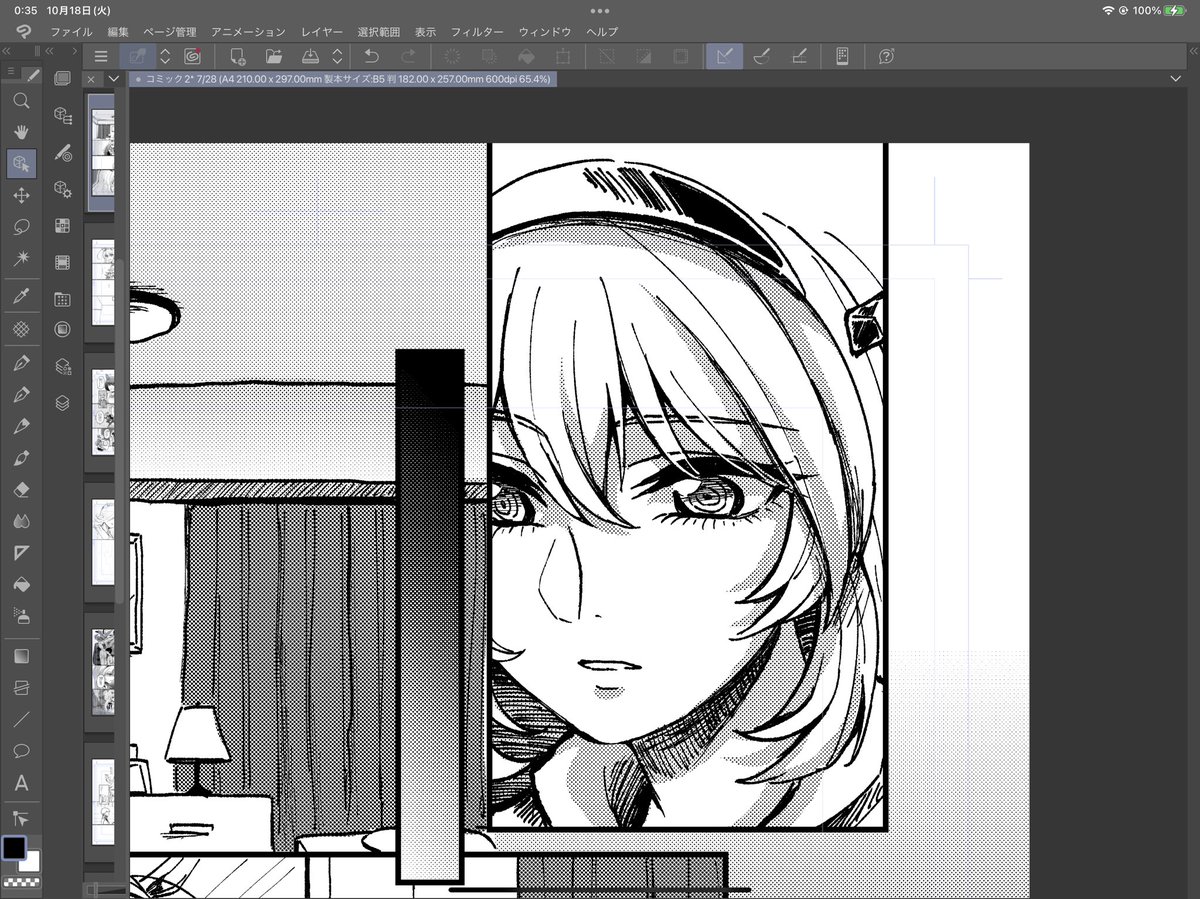Open the support question mark icon
Image resolution: width=1200 pixels, height=899 pixels.
pyautogui.click(x=886, y=57)
